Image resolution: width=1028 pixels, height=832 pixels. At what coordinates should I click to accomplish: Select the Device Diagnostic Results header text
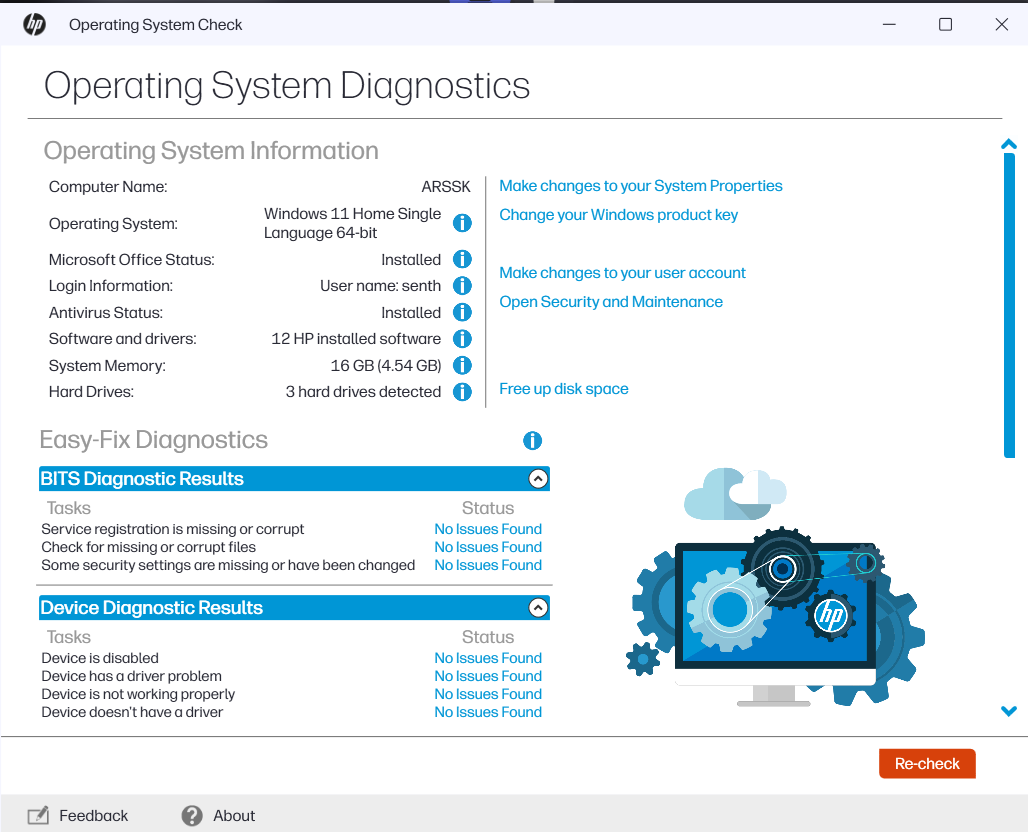tap(151, 608)
